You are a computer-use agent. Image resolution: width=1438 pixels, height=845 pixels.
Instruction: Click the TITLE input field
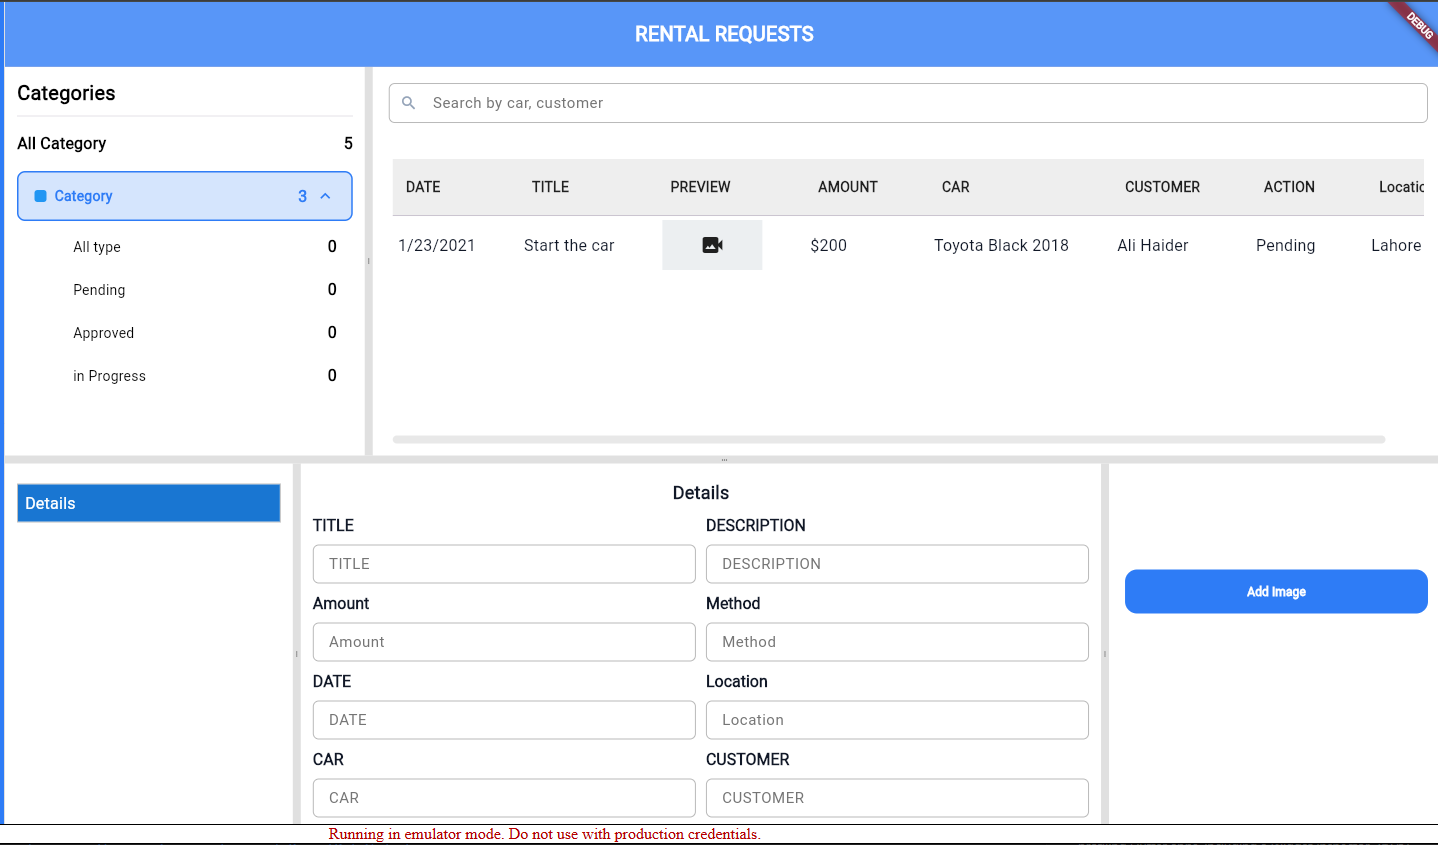(x=504, y=564)
